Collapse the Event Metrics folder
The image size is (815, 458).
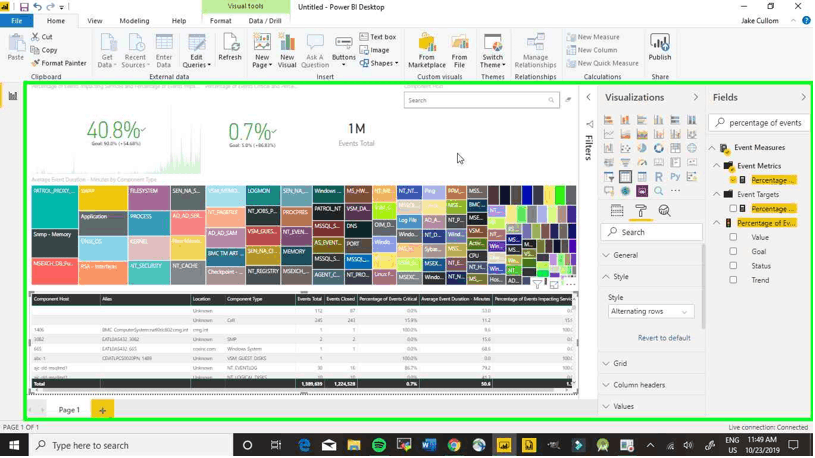pyautogui.click(x=717, y=166)
